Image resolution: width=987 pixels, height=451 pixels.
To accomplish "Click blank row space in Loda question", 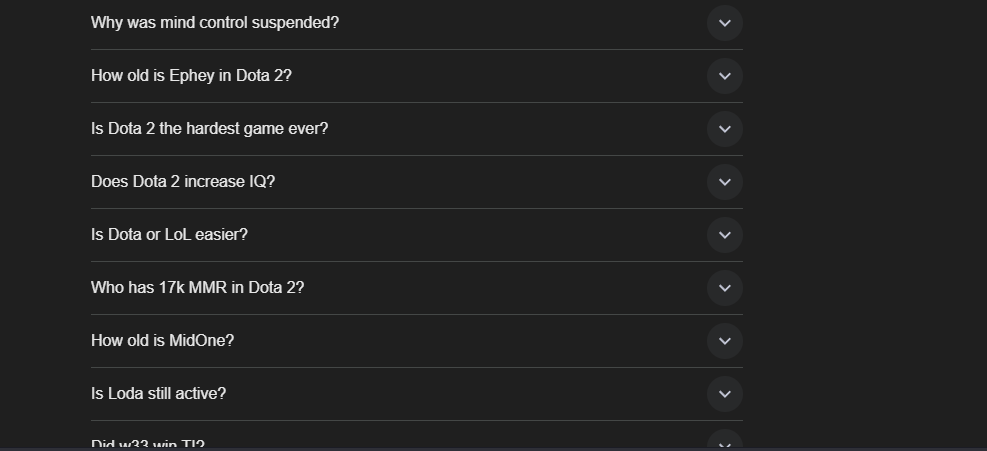I will point(466,394).
